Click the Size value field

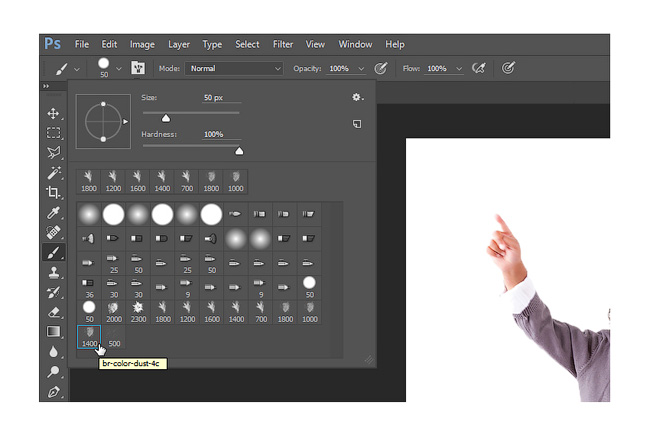click(221, 98)
